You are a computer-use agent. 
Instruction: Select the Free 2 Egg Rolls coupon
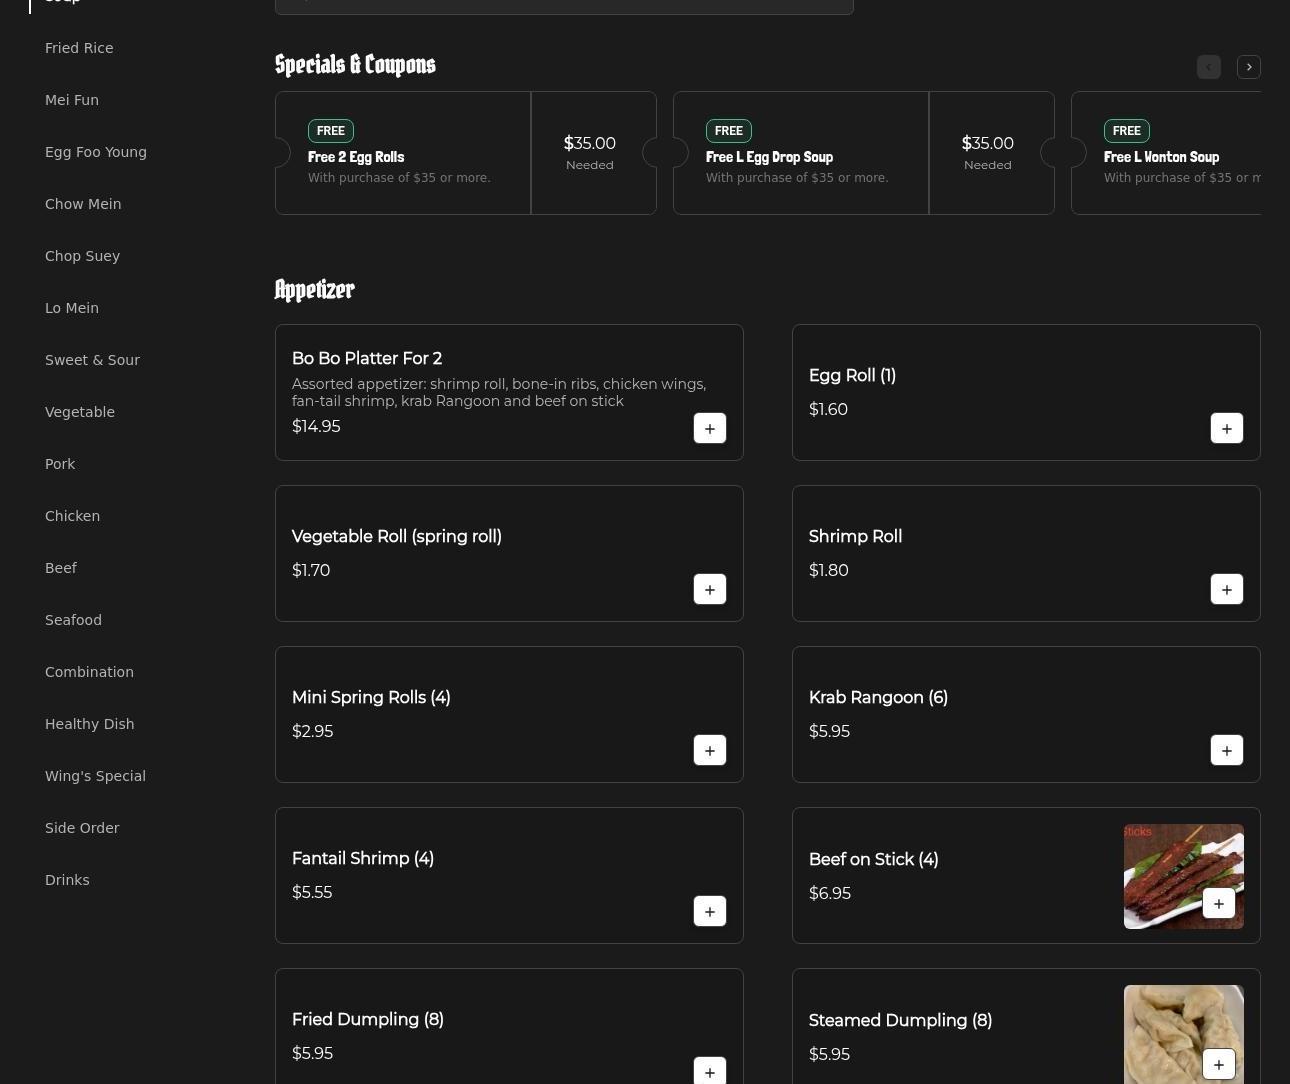coord(466,153)
